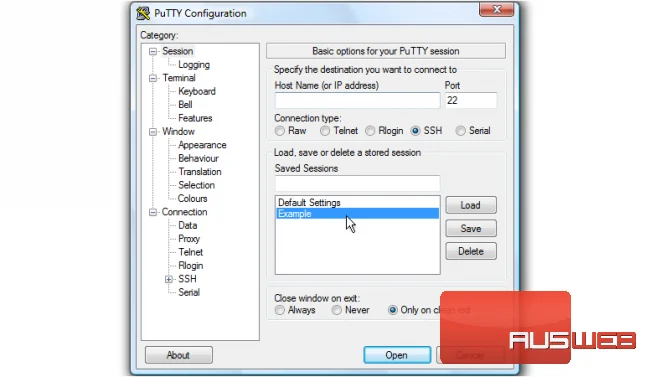The width and height of the screenshot is (650, 377).
Task: Open the Terminal category
Action: pyautogui.click(x=179, y=78)
